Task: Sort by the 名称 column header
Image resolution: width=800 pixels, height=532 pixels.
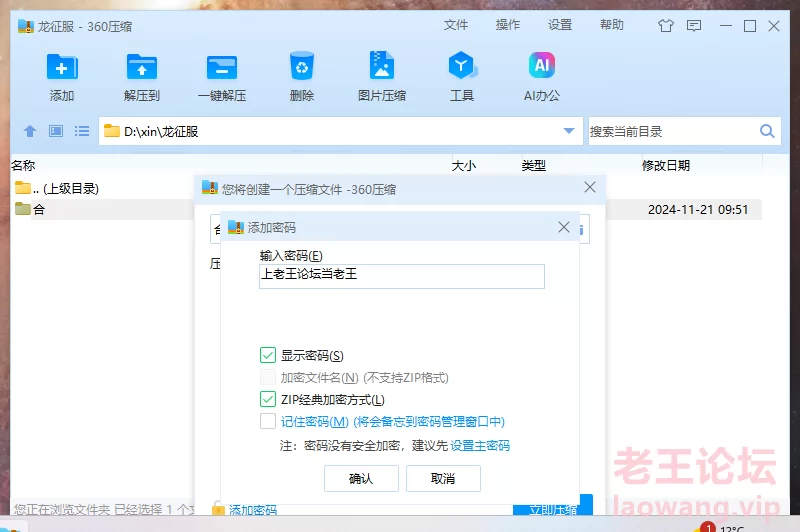Action: pyautogui.click(x=23, y=165)
